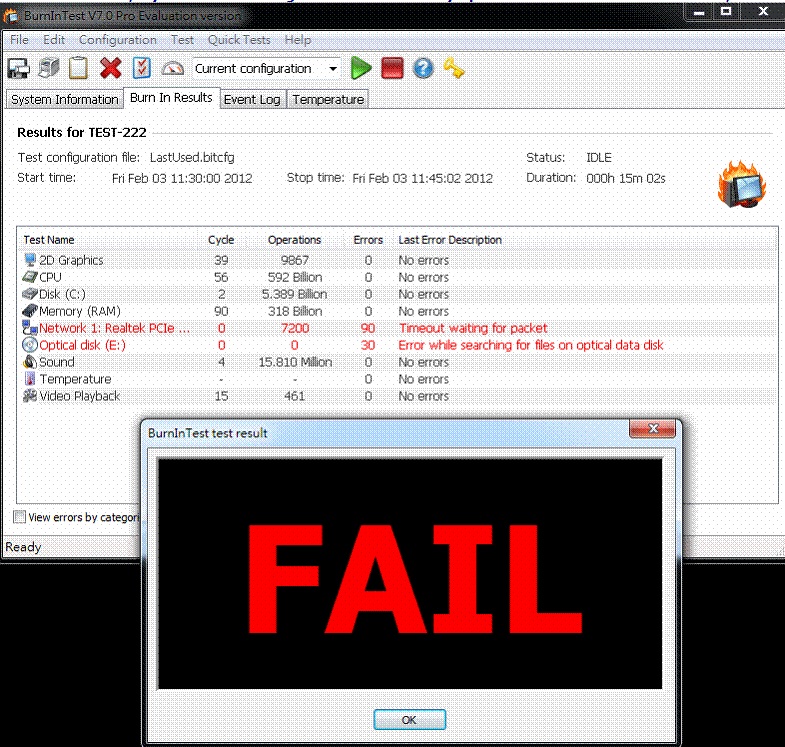Viewport: 785px width, 747px height.
Task: Click the Network 1 Realtek icon
Action: [x=30, y=328]
